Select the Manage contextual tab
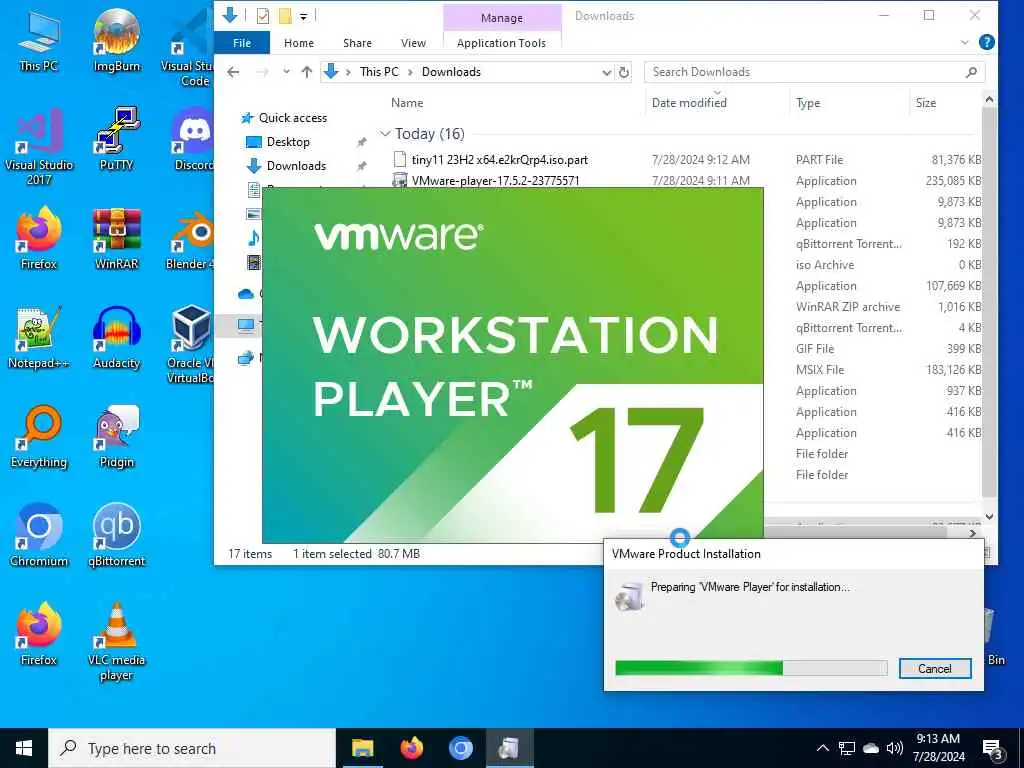 (x=502, y=18)
